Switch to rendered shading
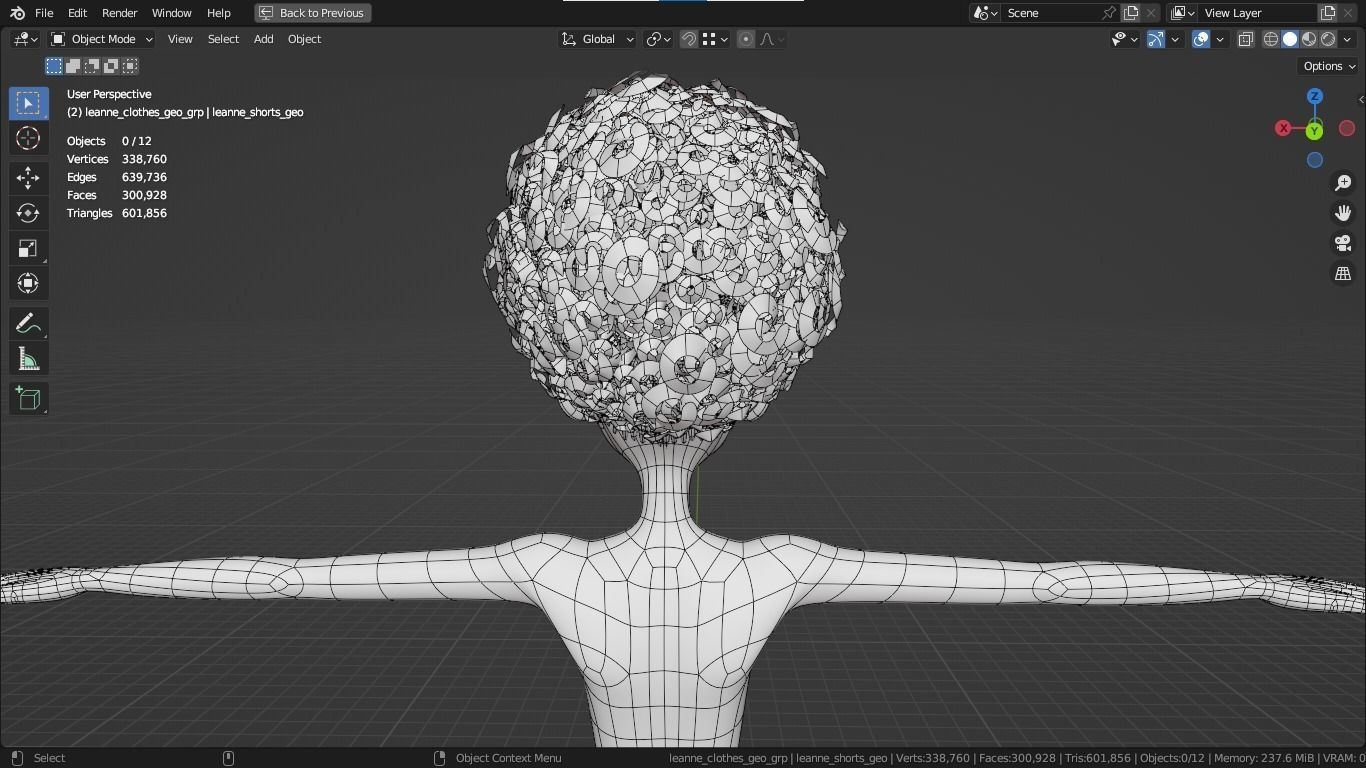This screenshot has height=768, width=1366. [x=1328, y=39]
